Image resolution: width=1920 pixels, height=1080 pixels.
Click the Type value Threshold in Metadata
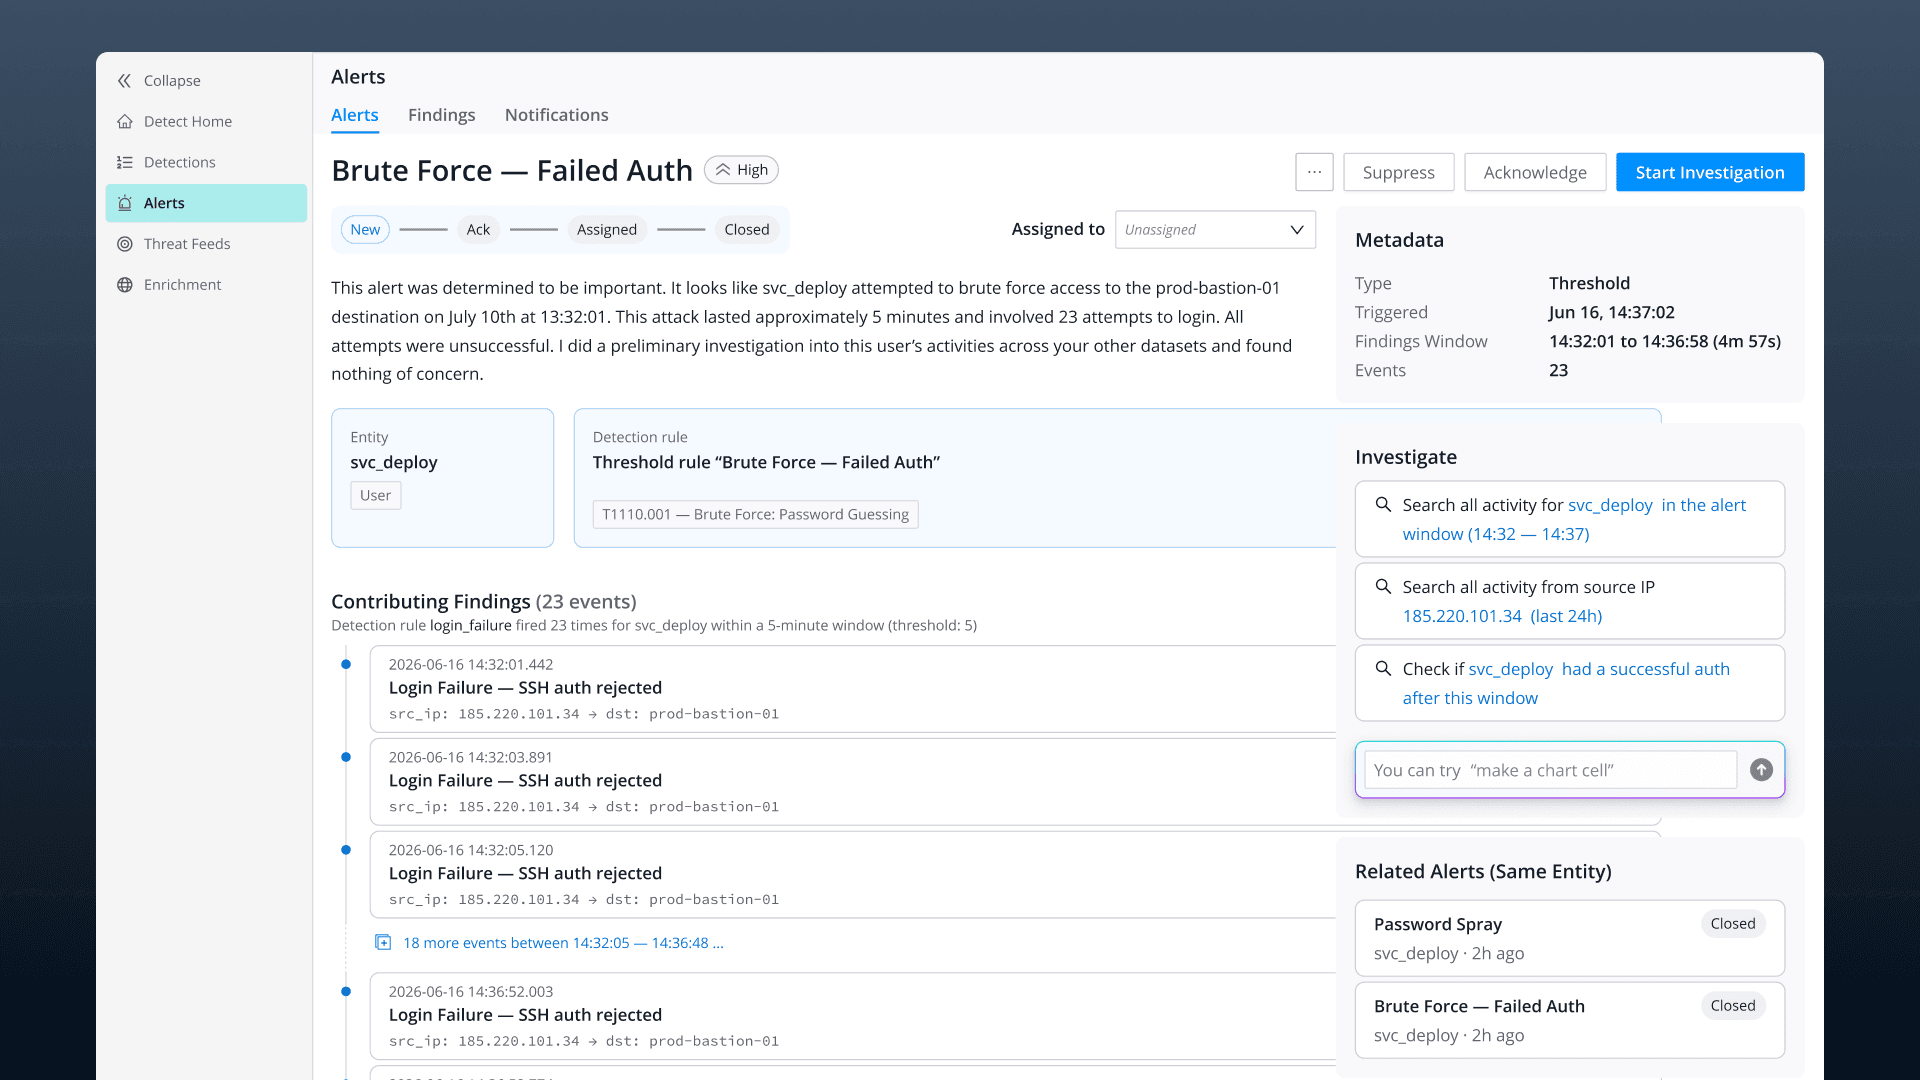pyautogui.click(x=1589, y=284)
